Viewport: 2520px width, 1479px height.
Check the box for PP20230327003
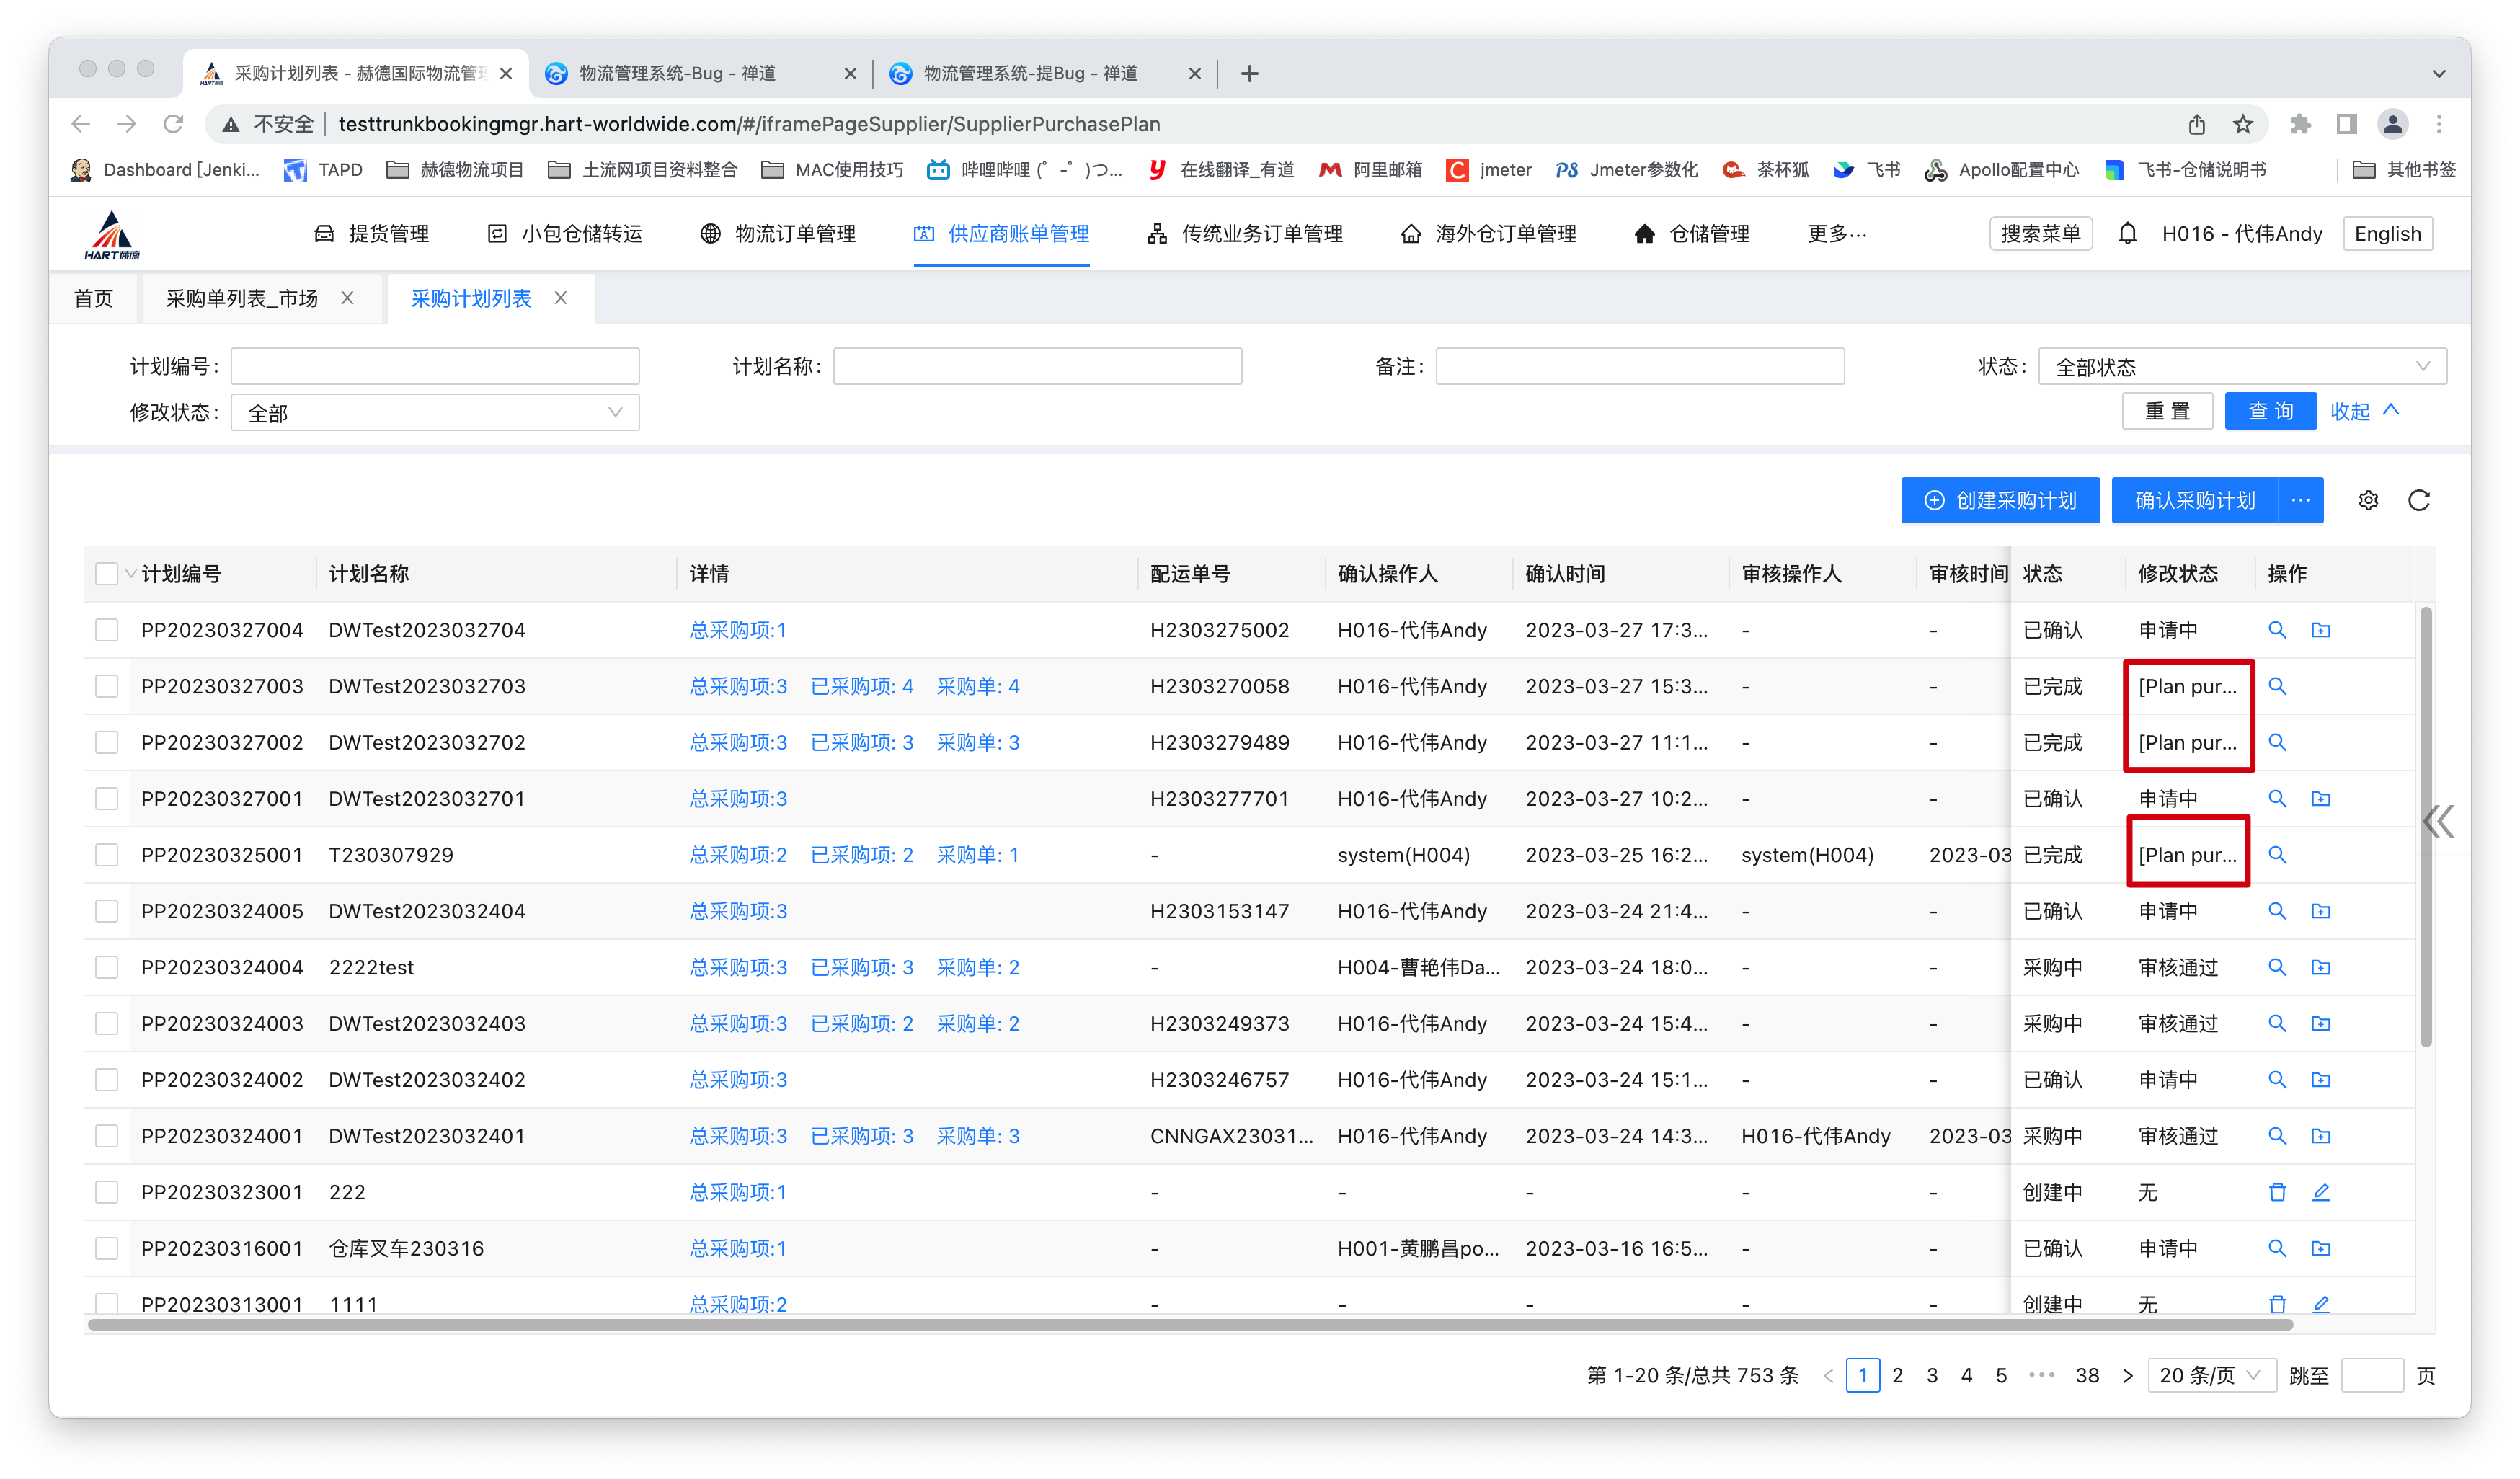(x=107, y=686)
